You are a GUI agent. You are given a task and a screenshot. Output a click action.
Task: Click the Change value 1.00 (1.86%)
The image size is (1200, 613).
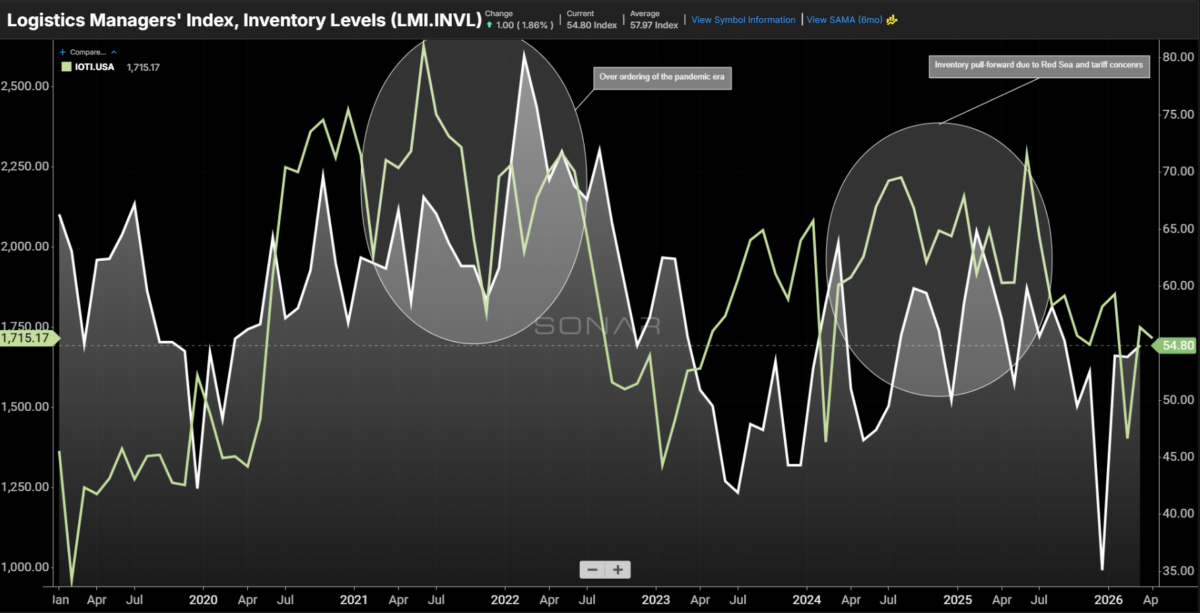coord(524,23)
